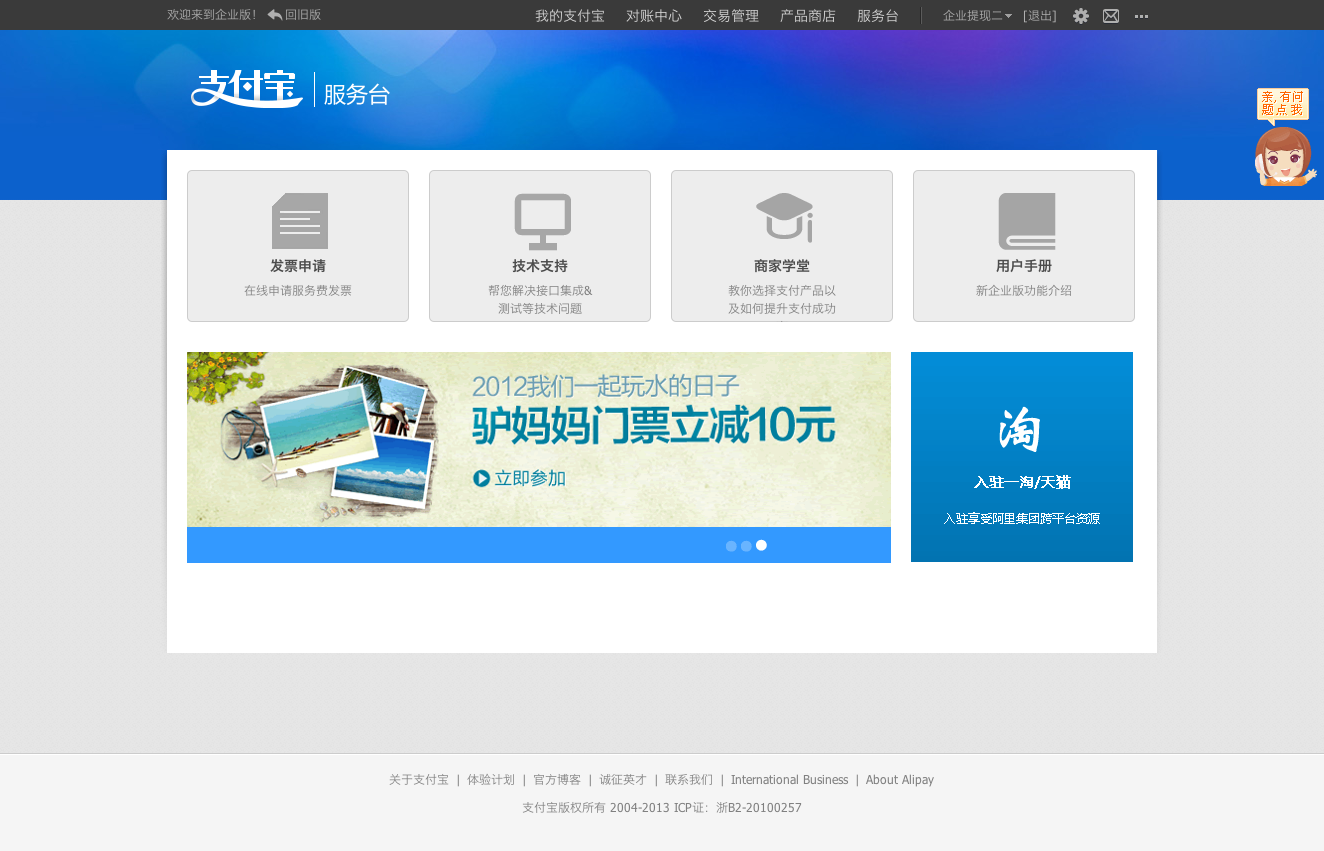
Task: Click 入驻一淘/天猫 heading
Action: 1022,482
